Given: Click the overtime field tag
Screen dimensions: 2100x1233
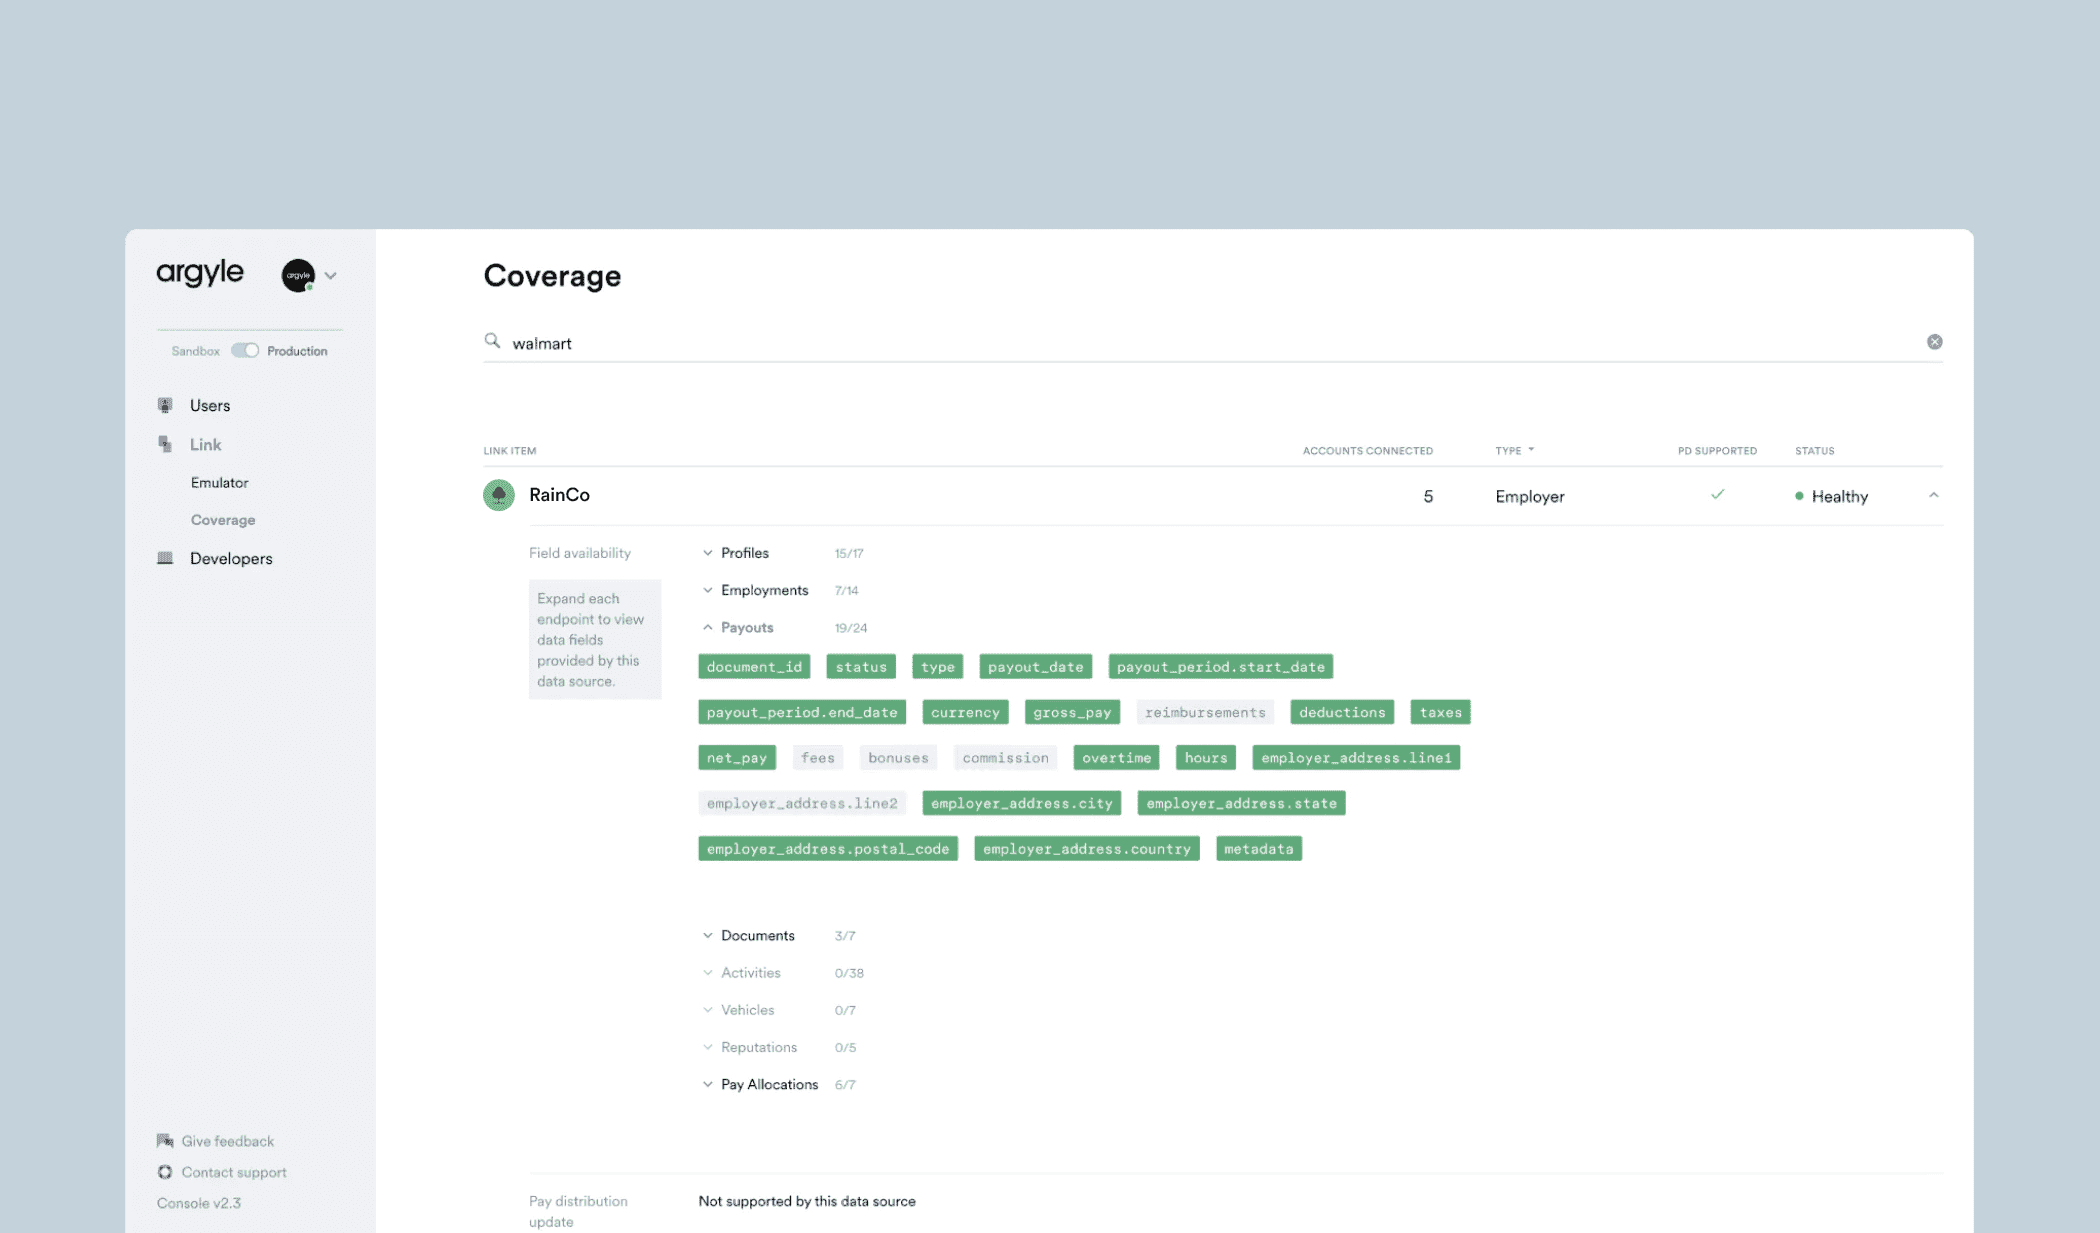Looking at the screenshot, I should 1116,758.
